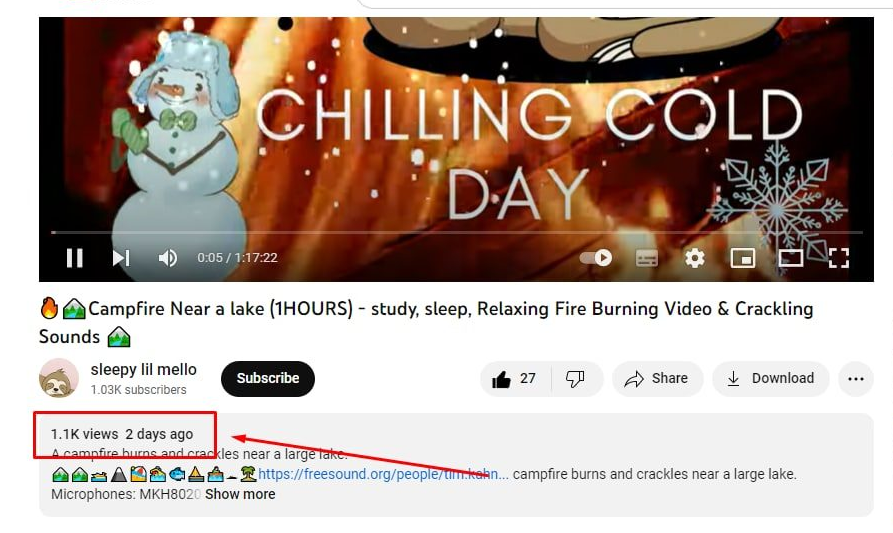Open the Share dialog
Viewport: 893px width, 533px height.
coord(657,379)
